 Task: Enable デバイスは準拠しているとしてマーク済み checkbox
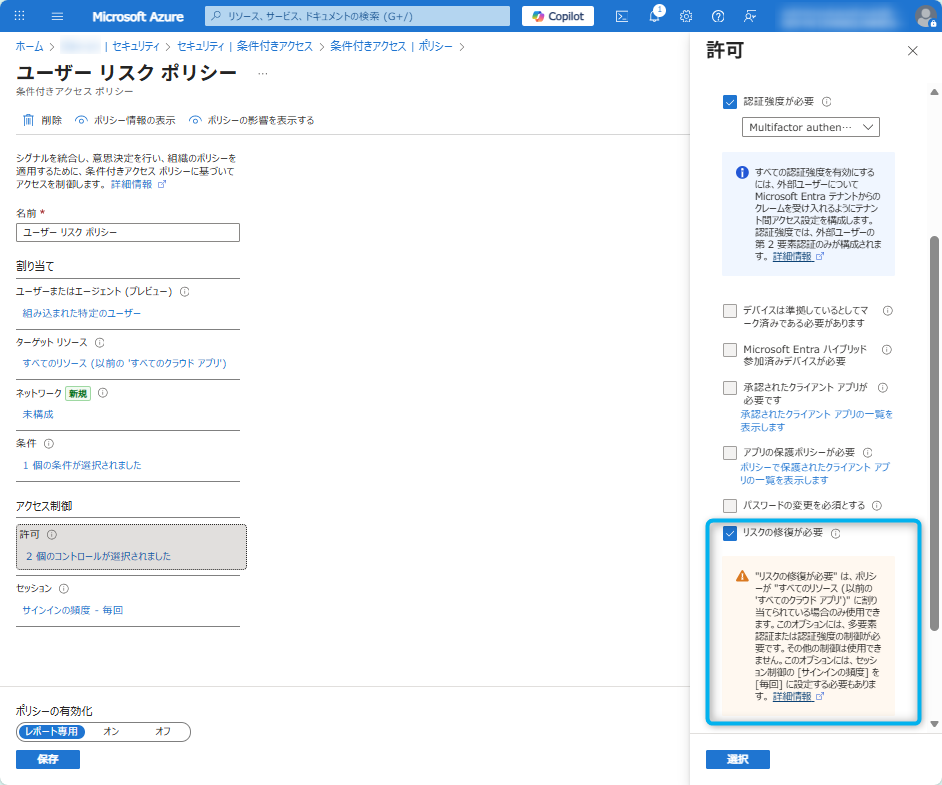tap(730, 312)
